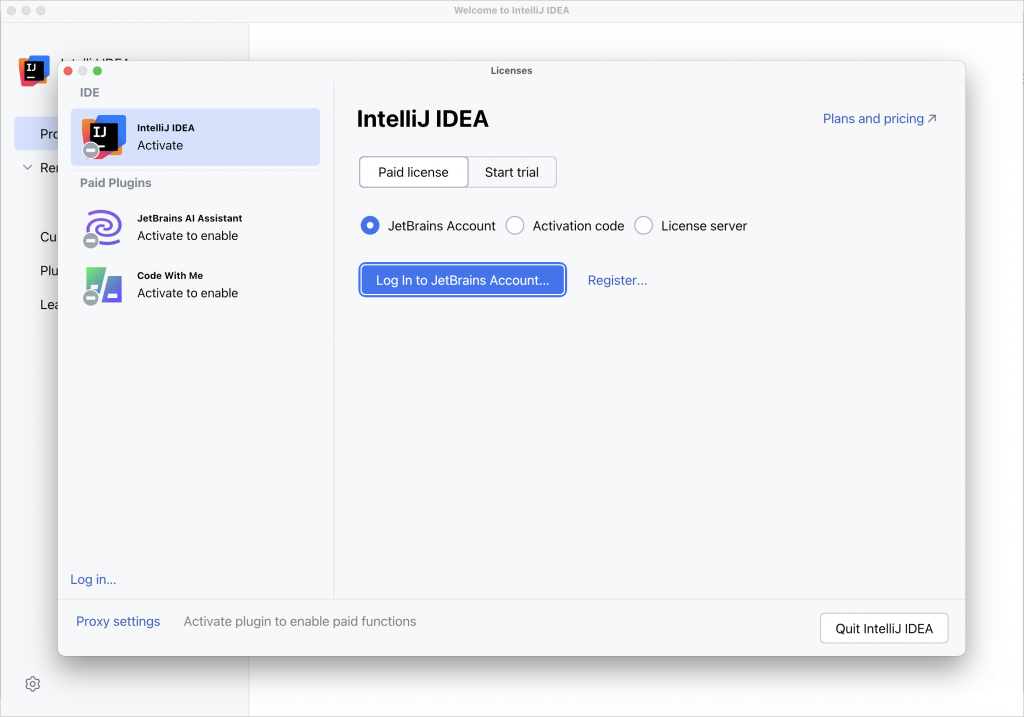Select the Activation code radio option
Screen dimensions: 1024x717
click(515, 226)
